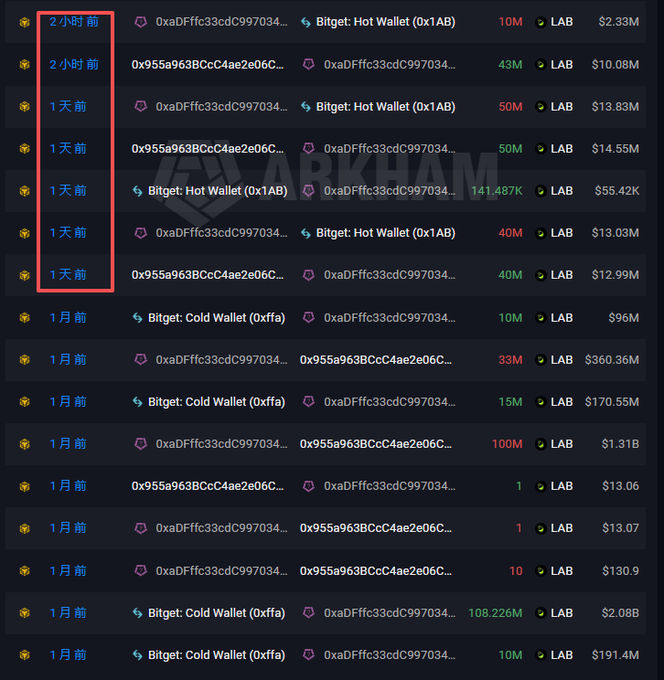Click the BNB chain cube icon in the $1.31B row
The height and width of the screenshot is (680, 664).
(x=25, y=444)
